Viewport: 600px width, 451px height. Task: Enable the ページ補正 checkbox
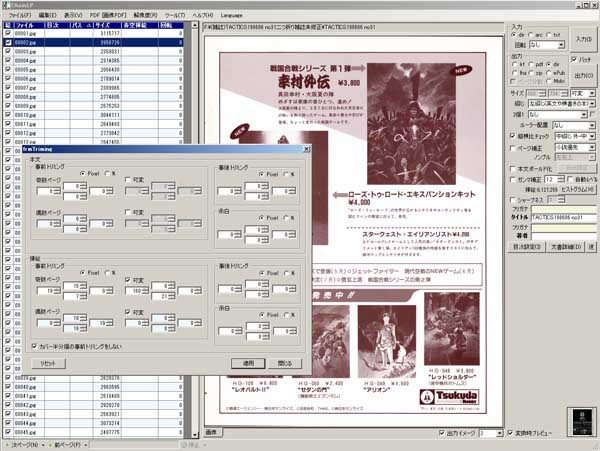[x=512, y=148]
